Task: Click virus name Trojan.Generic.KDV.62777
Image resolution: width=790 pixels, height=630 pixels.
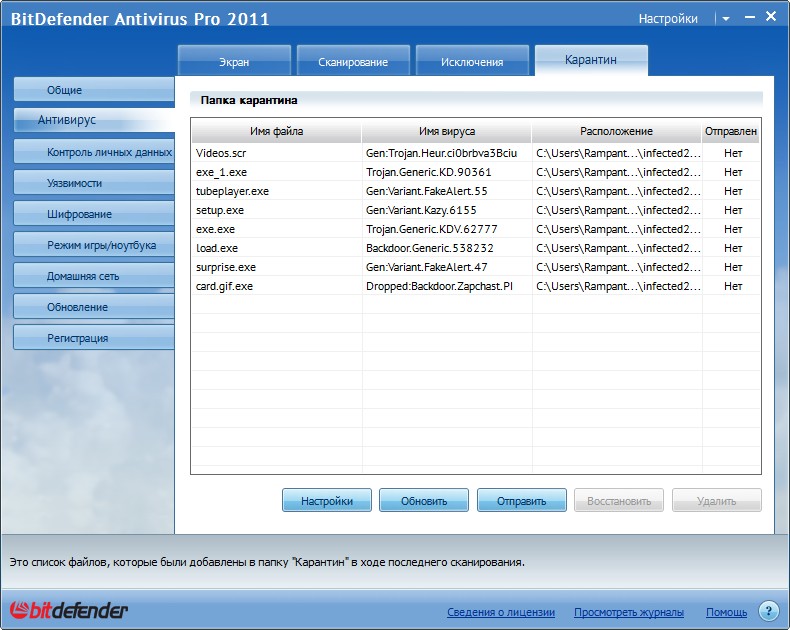Action: (x=432, y=229)
